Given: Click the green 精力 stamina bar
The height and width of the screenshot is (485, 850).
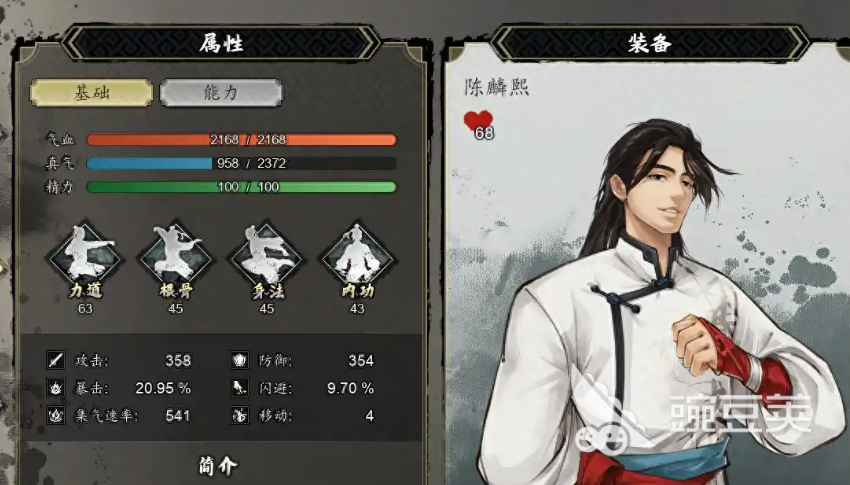Looking at the screenshot, I should 241,187.
